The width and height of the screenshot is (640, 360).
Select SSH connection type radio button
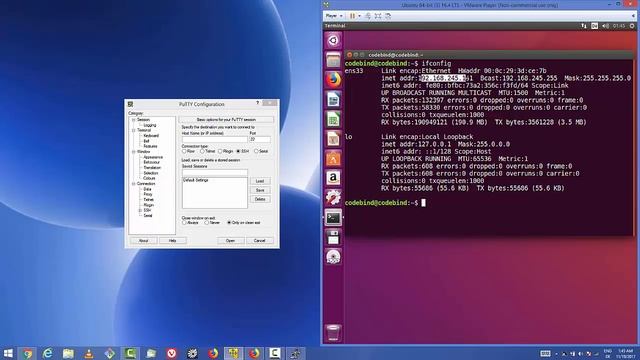238,151
